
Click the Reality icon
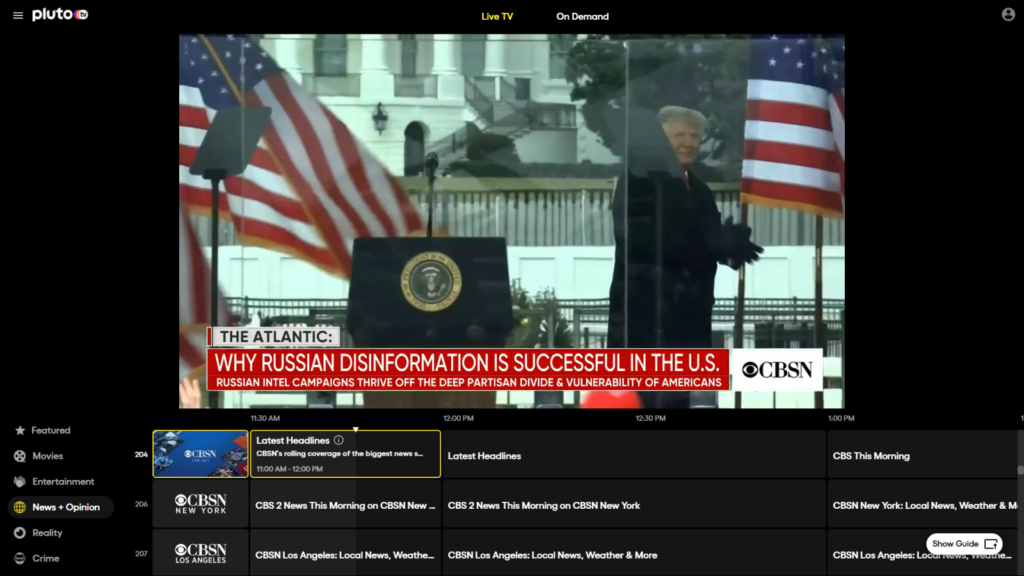coord(20,533)
